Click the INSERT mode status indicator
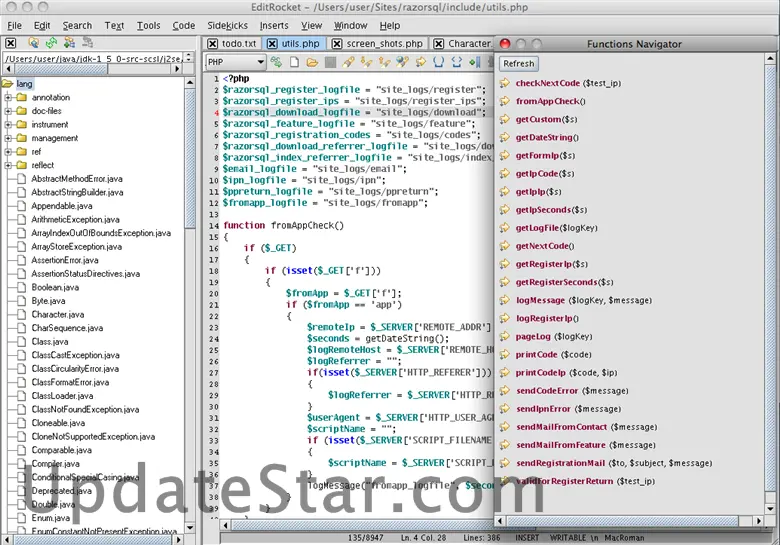Screen dimensions: 780x545 click(527, 538)
